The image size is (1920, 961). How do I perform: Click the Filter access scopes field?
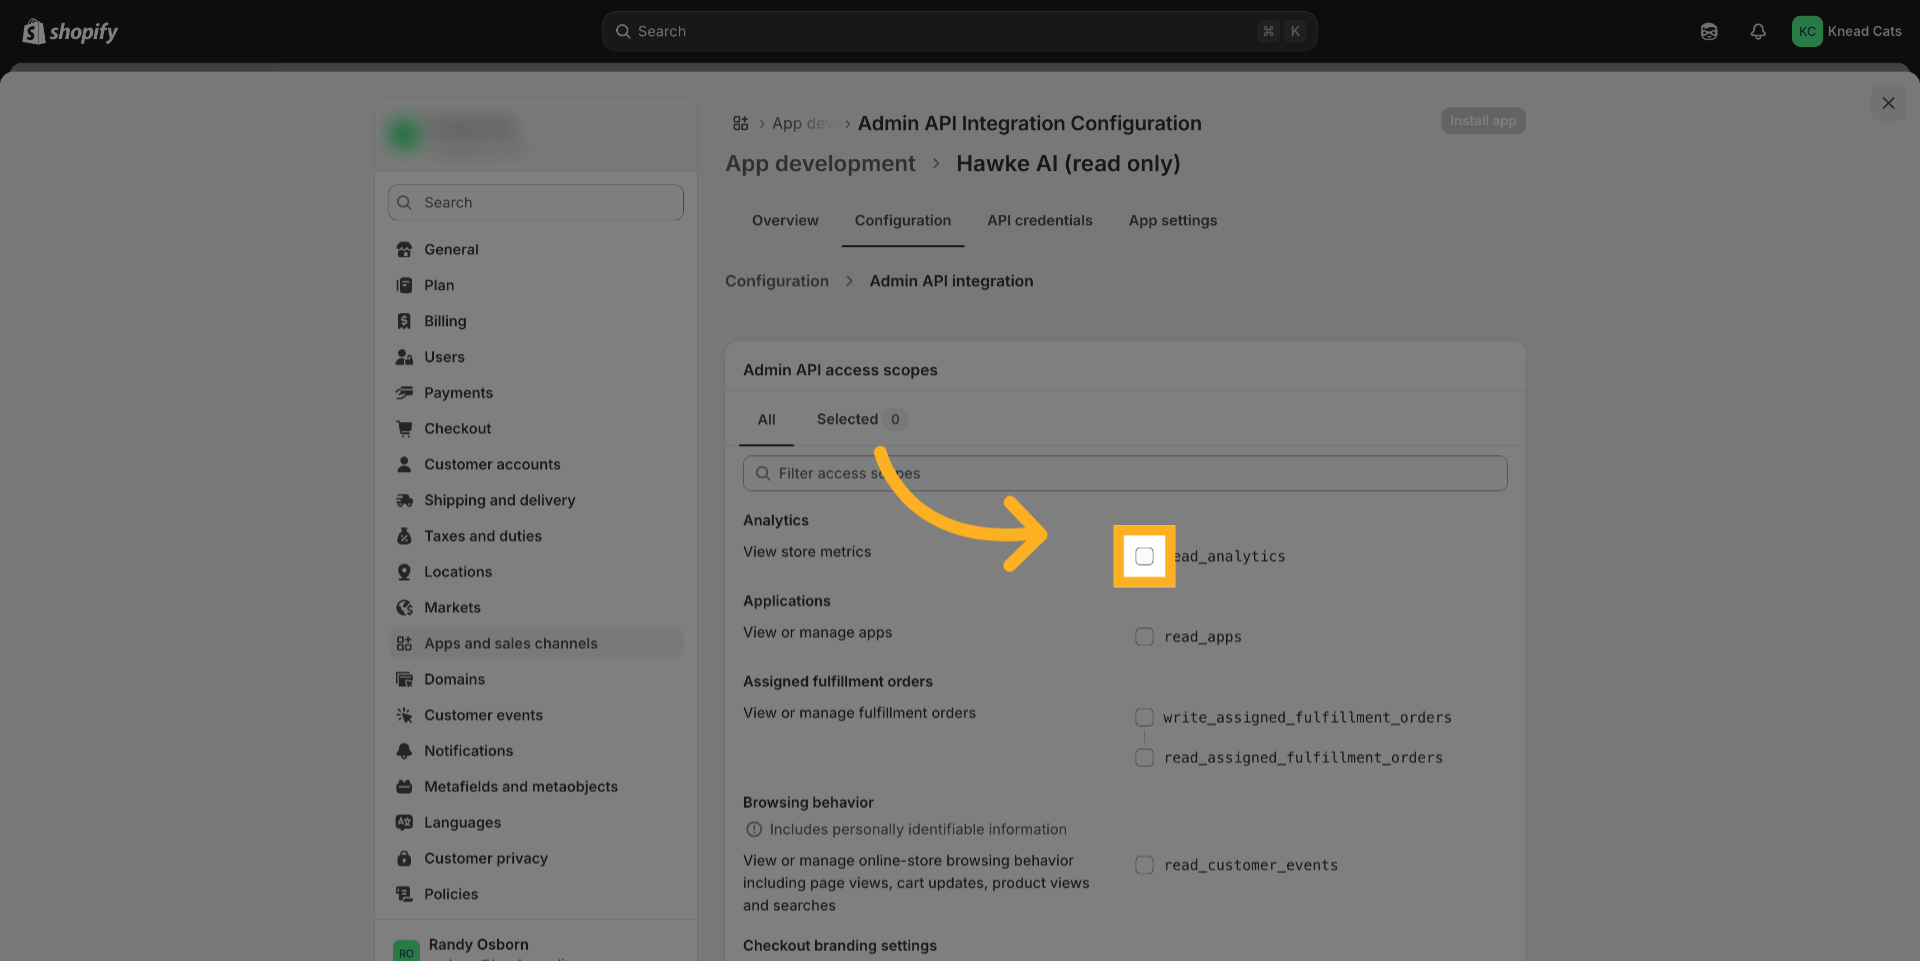click(1124, 473)
